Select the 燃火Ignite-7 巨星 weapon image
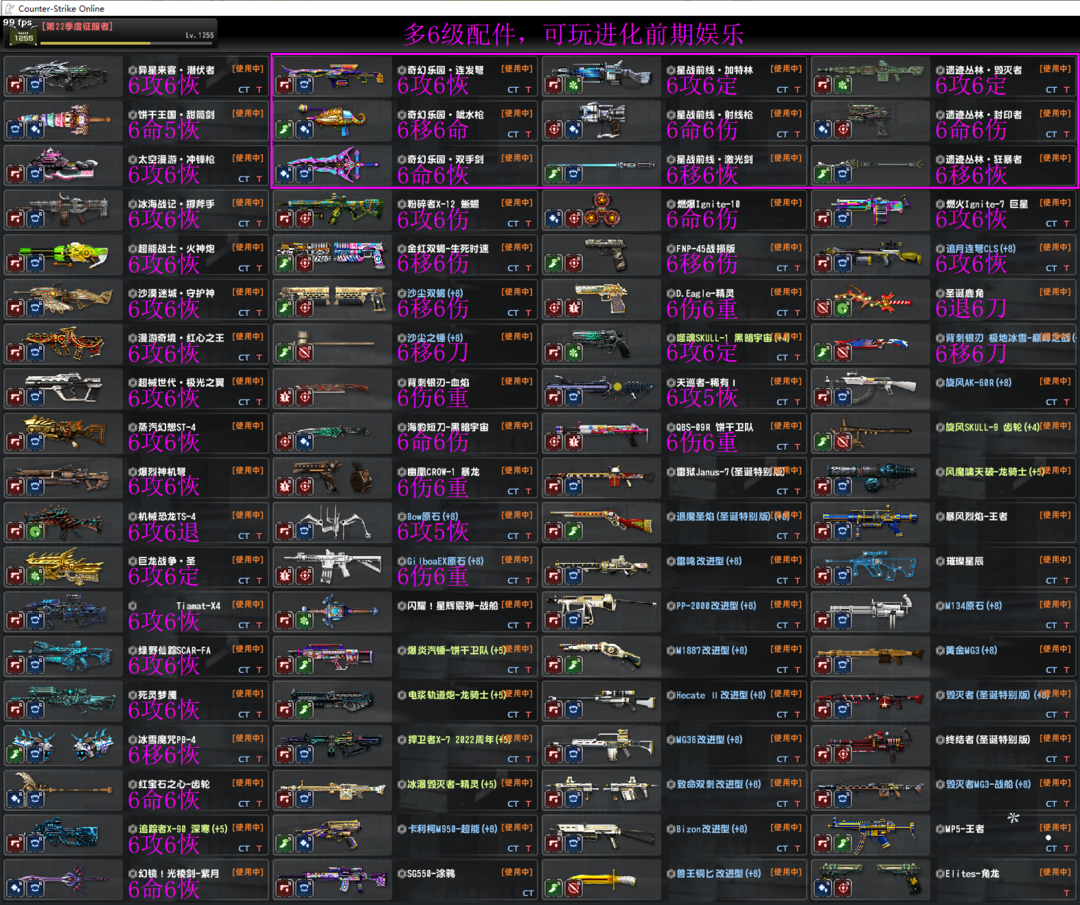This screenshot has width=1080, height=905. point(870,209)
